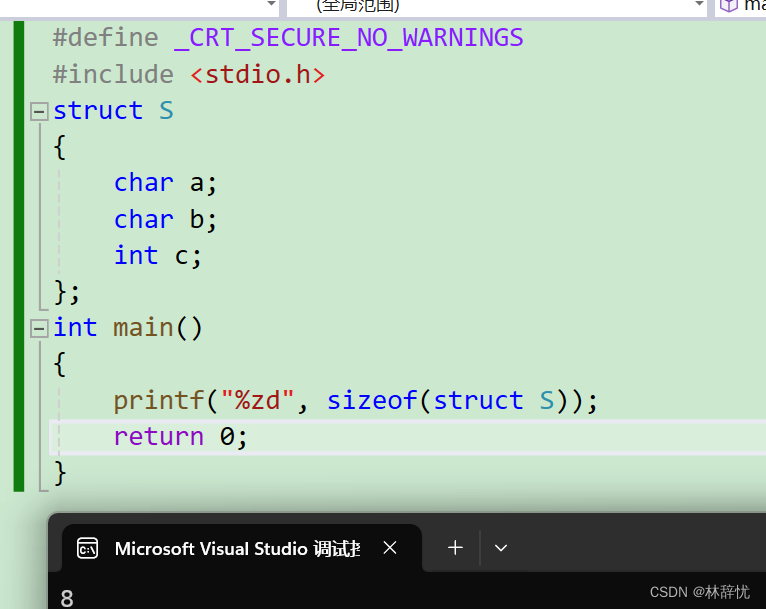766x609 pixels.
Task: Click the 'int c;' member line
Action: pyautogui.click(x=157, y=255)
